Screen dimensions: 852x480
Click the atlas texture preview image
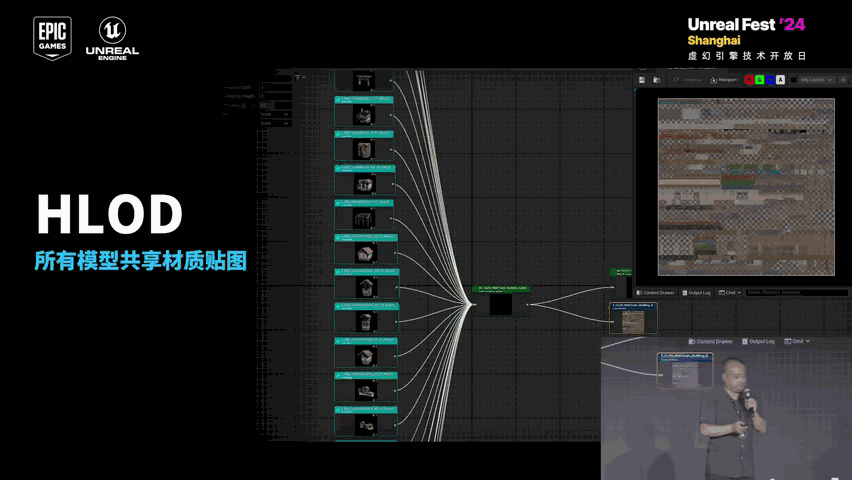click(x=746, y=187)
